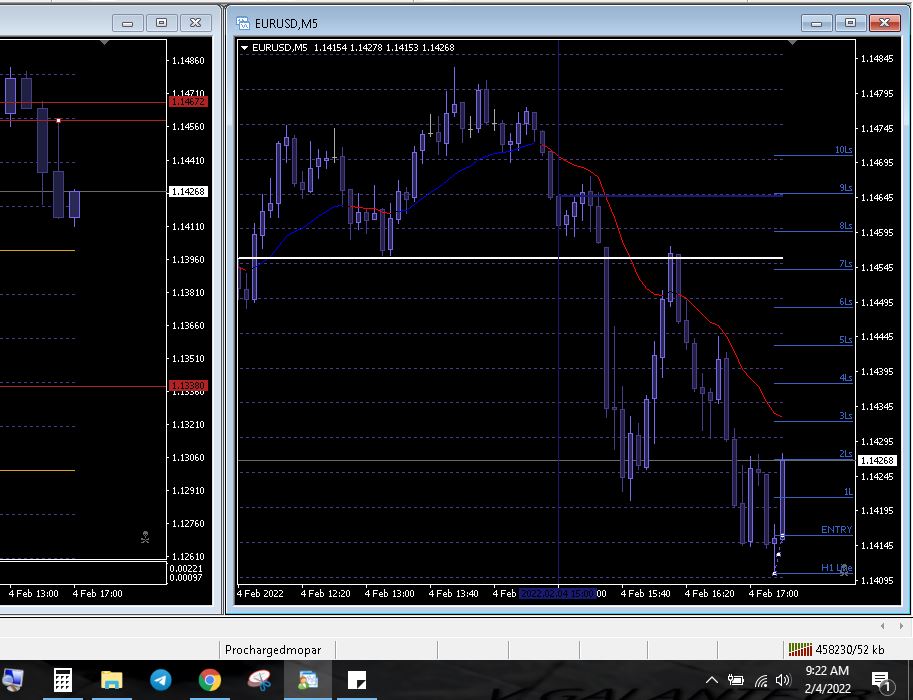Click the connection status bars icon
The width and height of the screenshot is (913, 700).
click(x=800, y=649)
